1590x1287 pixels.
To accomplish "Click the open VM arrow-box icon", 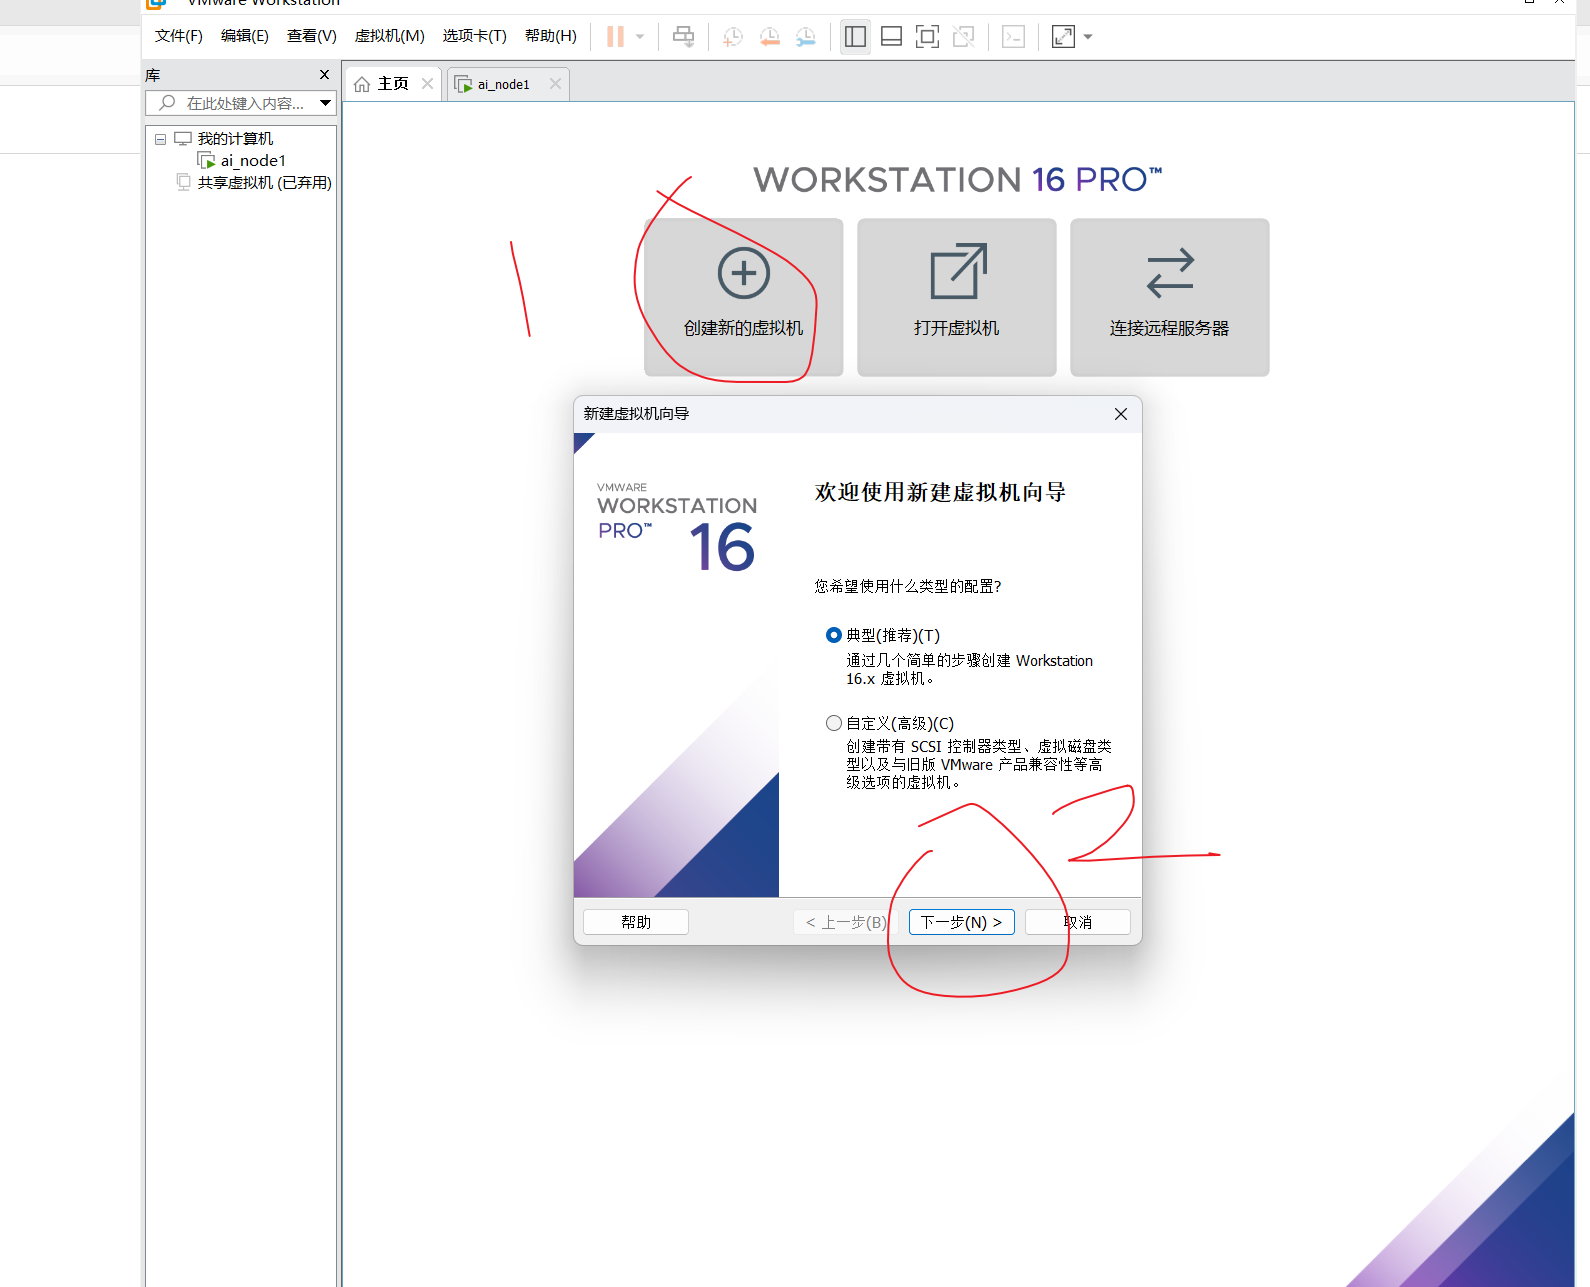I will 958,271.
